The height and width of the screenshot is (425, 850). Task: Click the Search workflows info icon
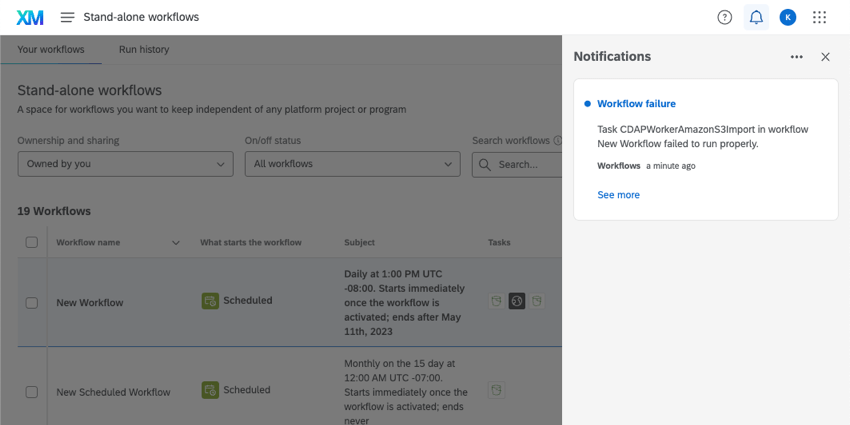[x=557, y=141]
